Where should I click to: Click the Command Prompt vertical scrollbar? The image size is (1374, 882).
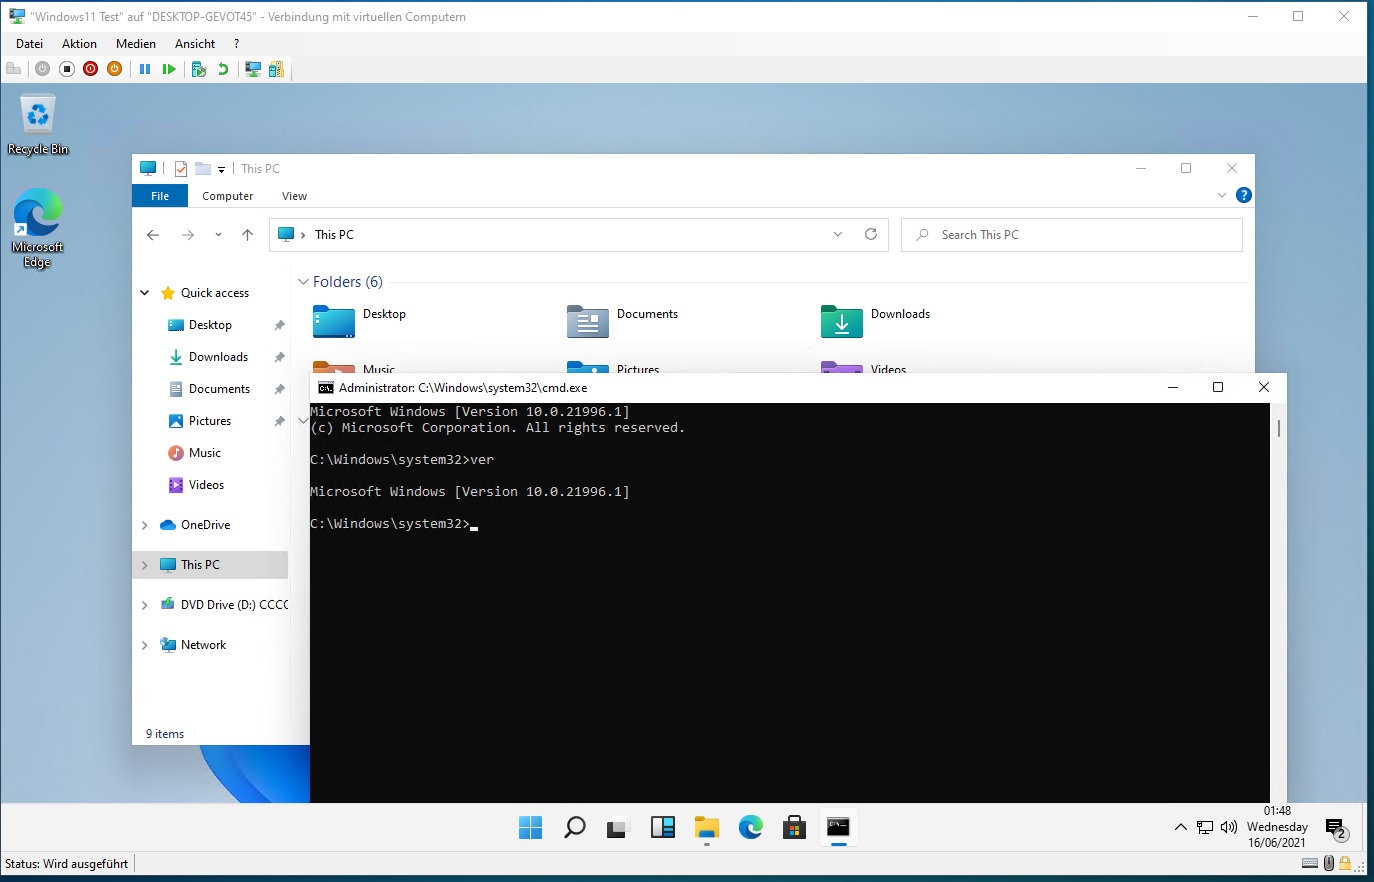(1278, 600)
